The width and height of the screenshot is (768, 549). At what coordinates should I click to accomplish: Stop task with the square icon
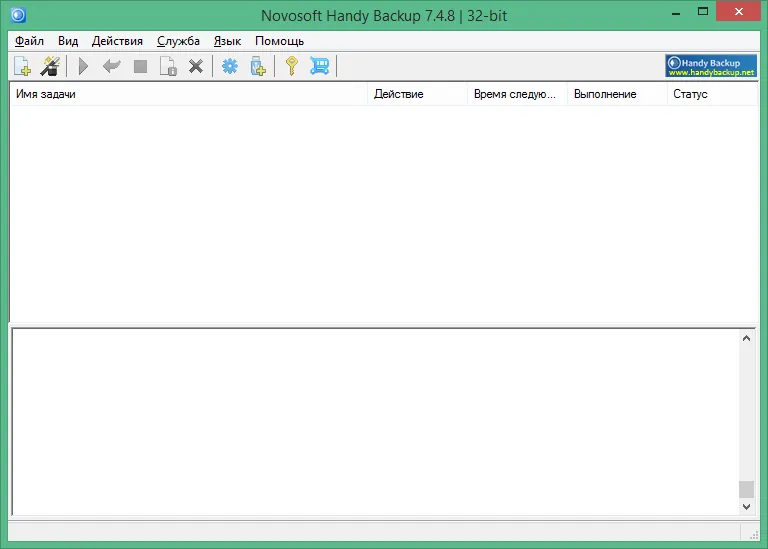click(141, 66)
